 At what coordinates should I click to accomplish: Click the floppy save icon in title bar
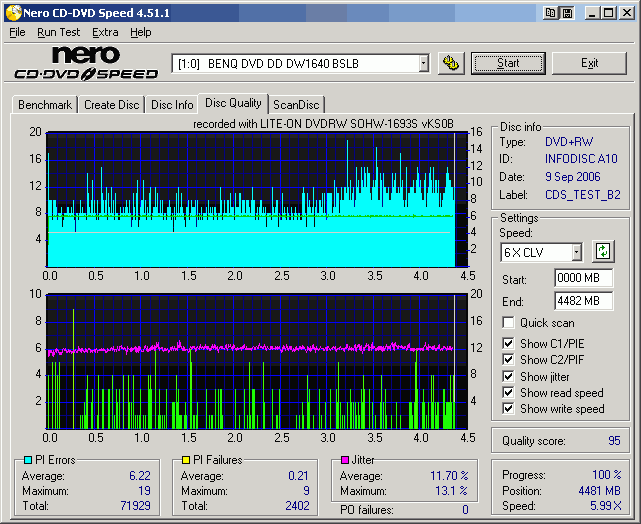click(x=567, y=12)
